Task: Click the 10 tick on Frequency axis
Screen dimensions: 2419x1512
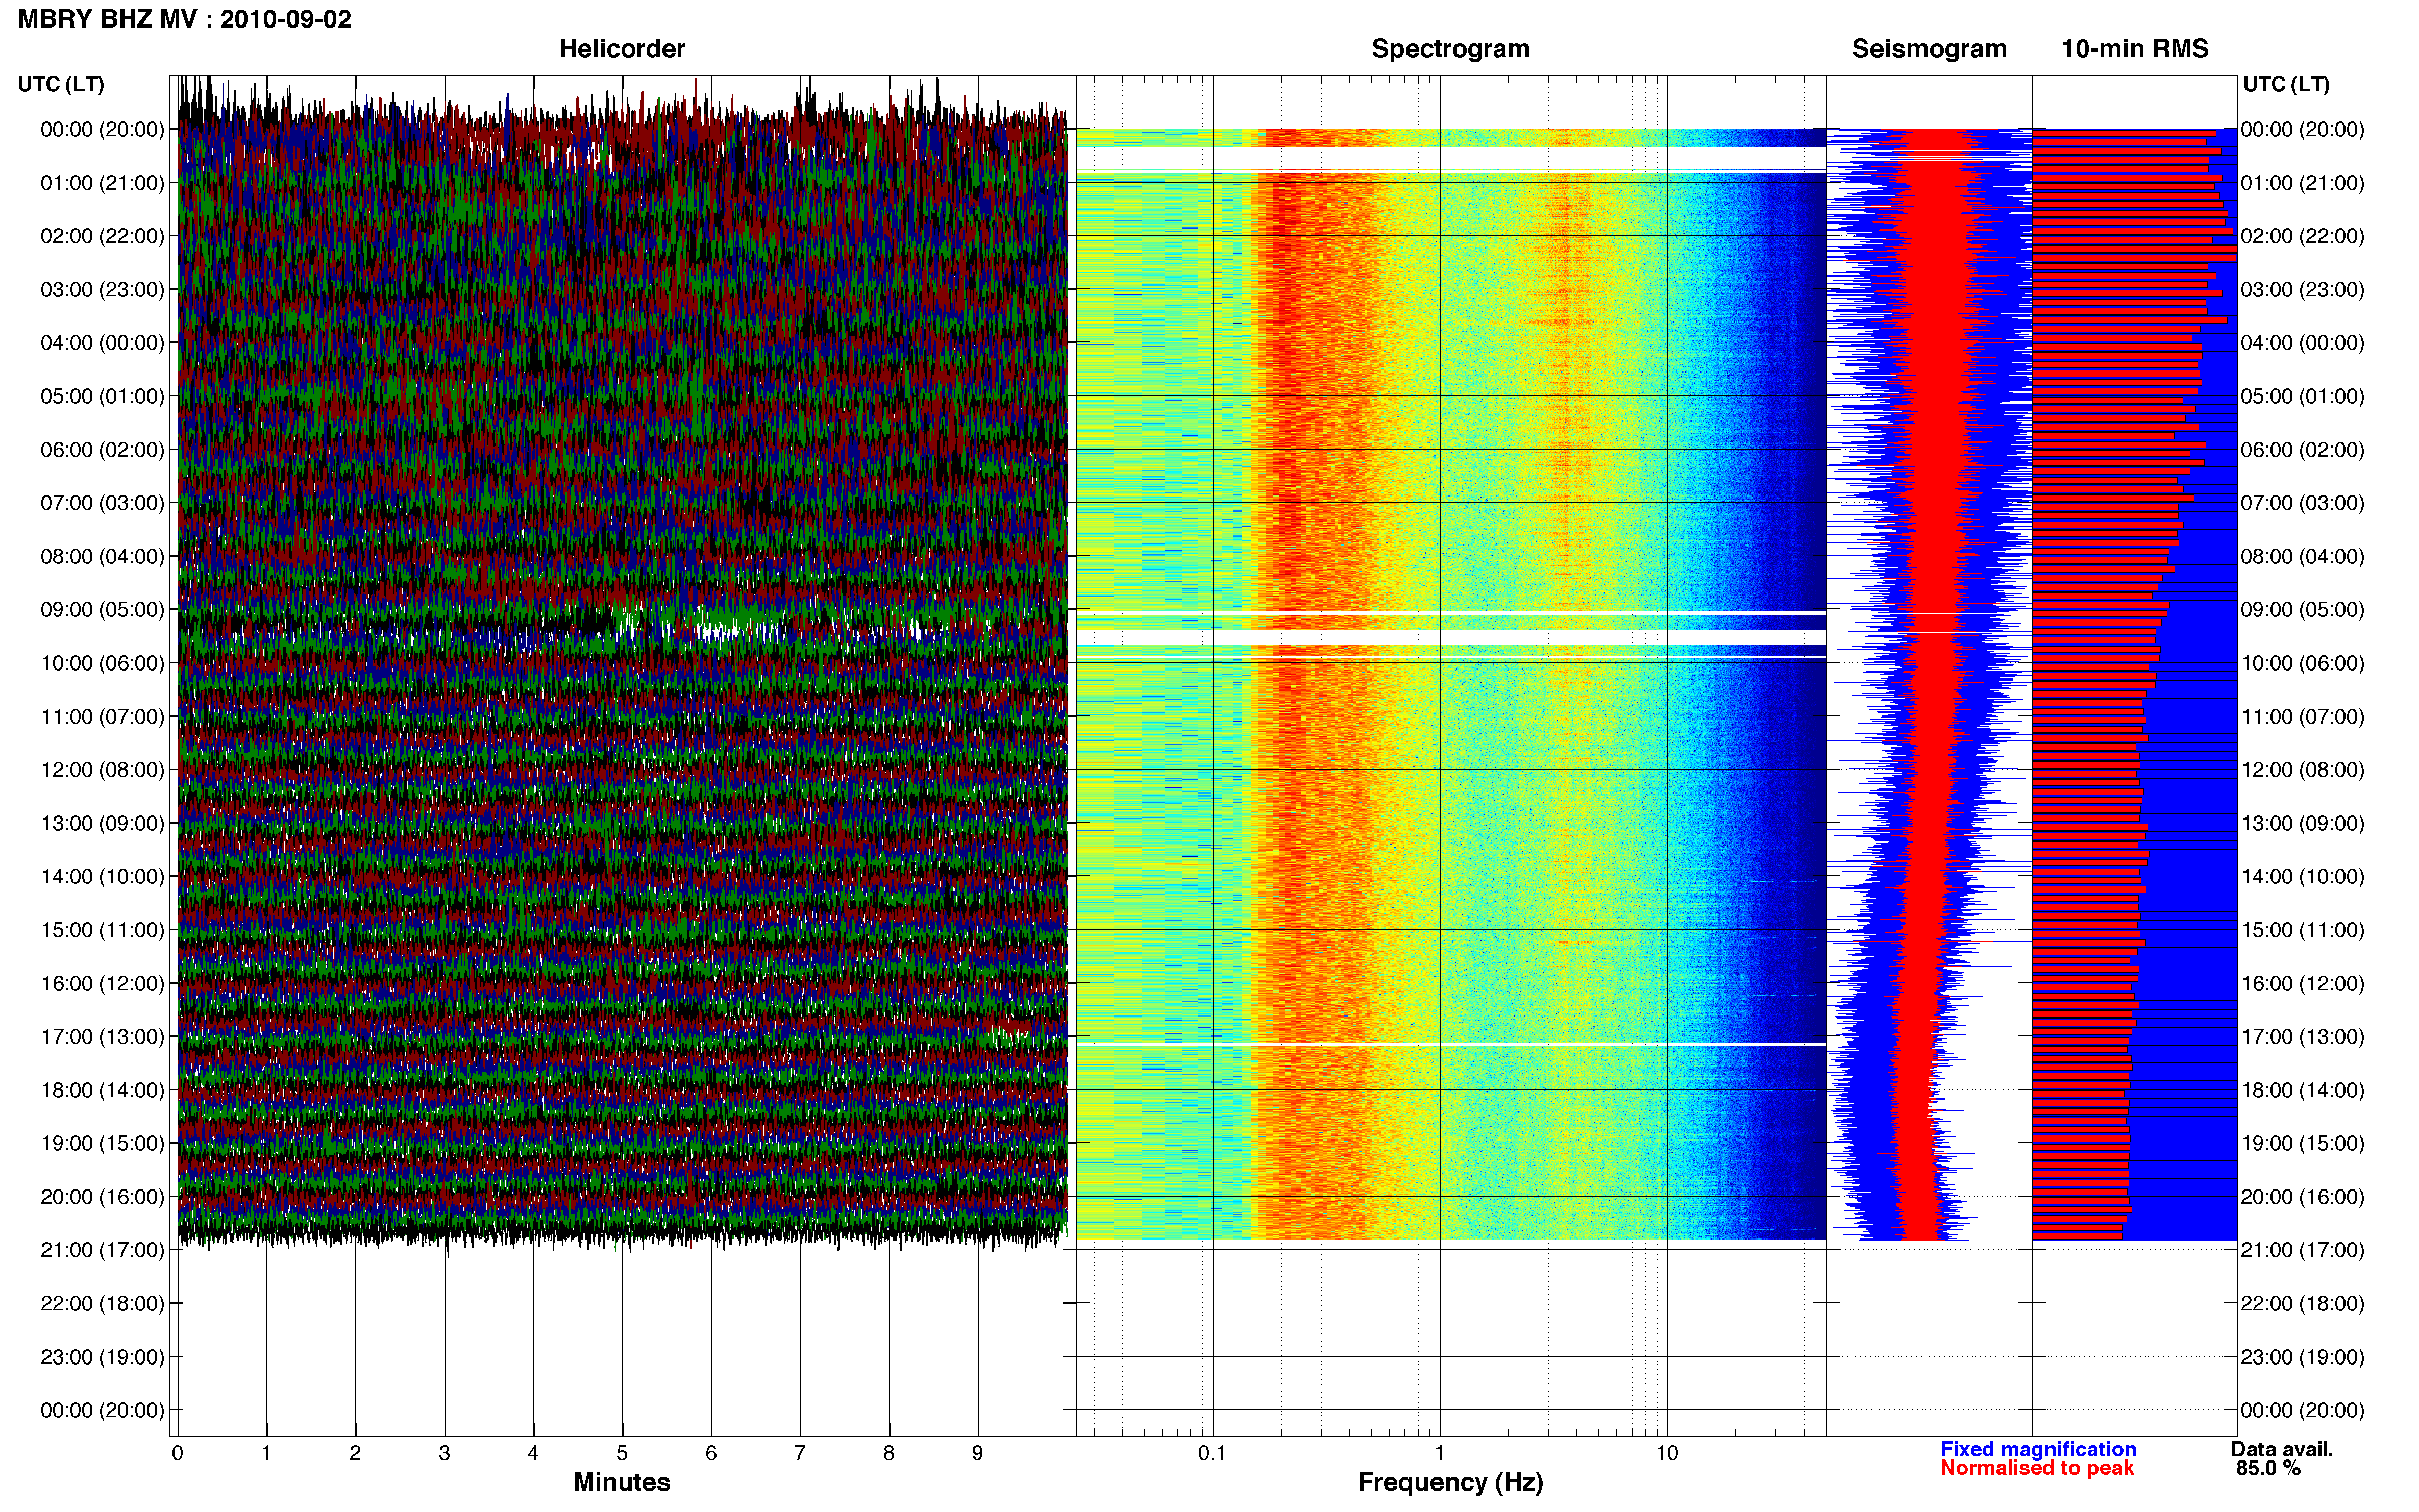Action: pyautogui.click(x=1667, y=1454)
